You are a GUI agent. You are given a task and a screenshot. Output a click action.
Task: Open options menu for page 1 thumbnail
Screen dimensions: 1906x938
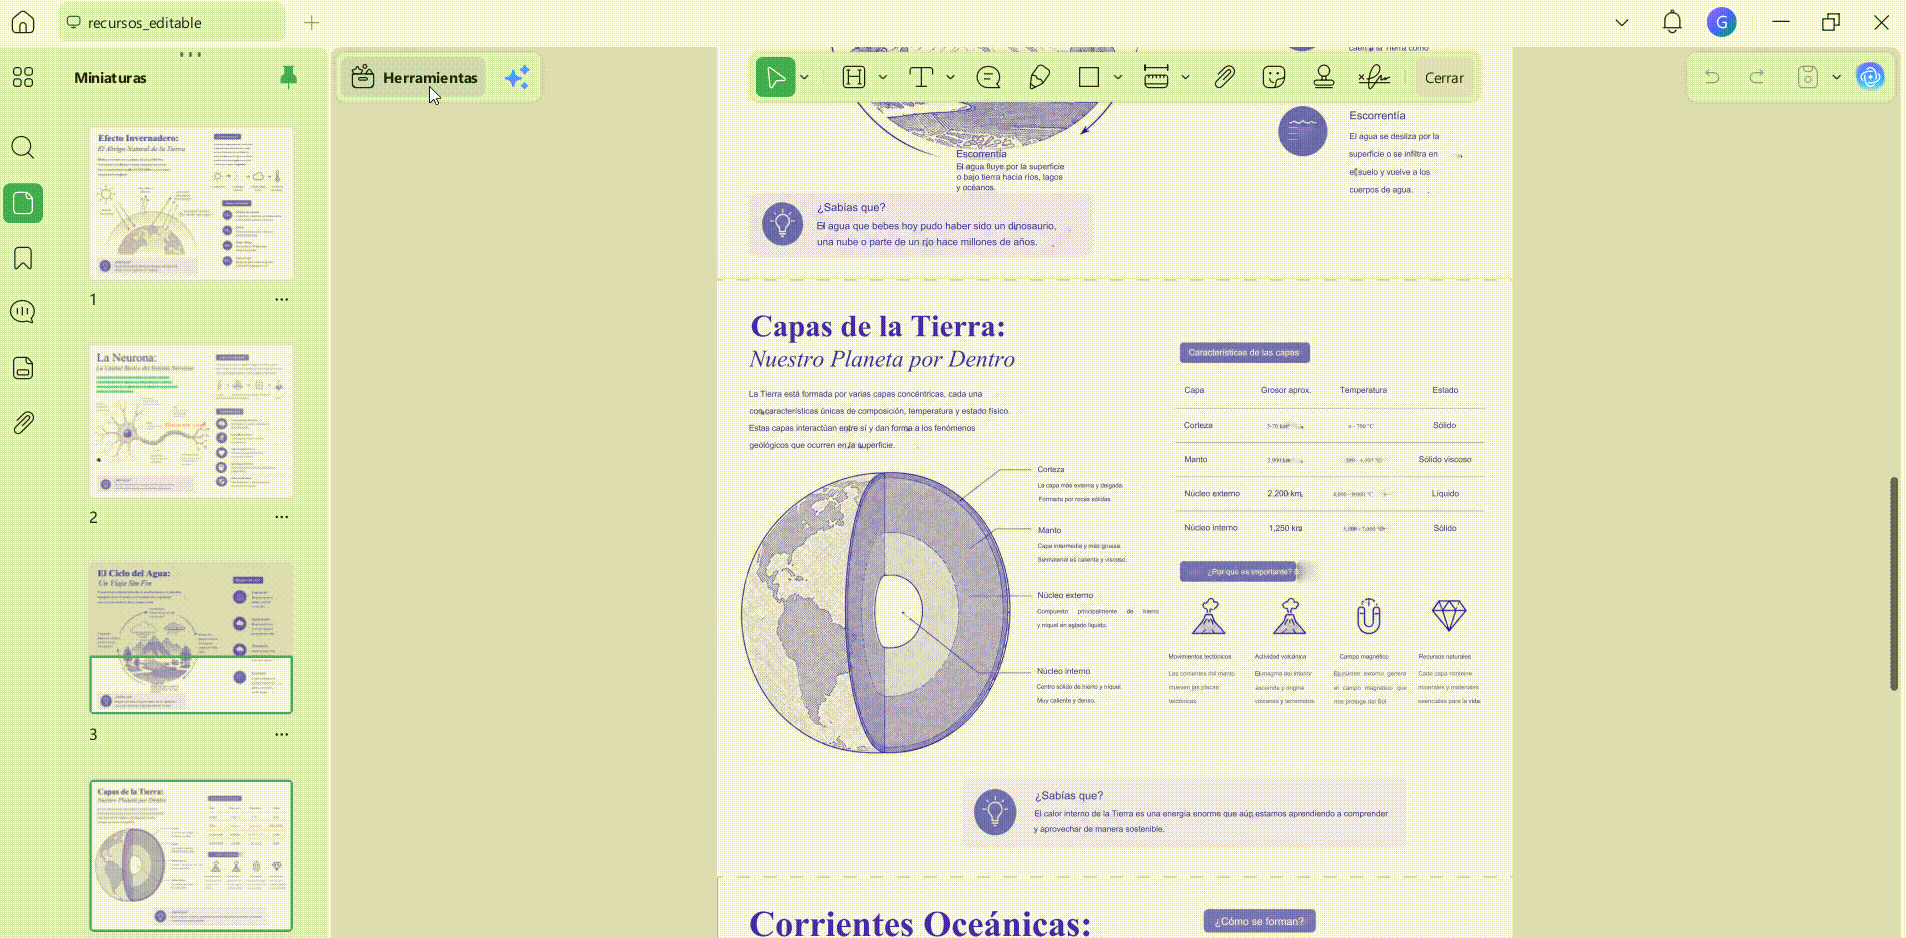click(x=282, y=299)
